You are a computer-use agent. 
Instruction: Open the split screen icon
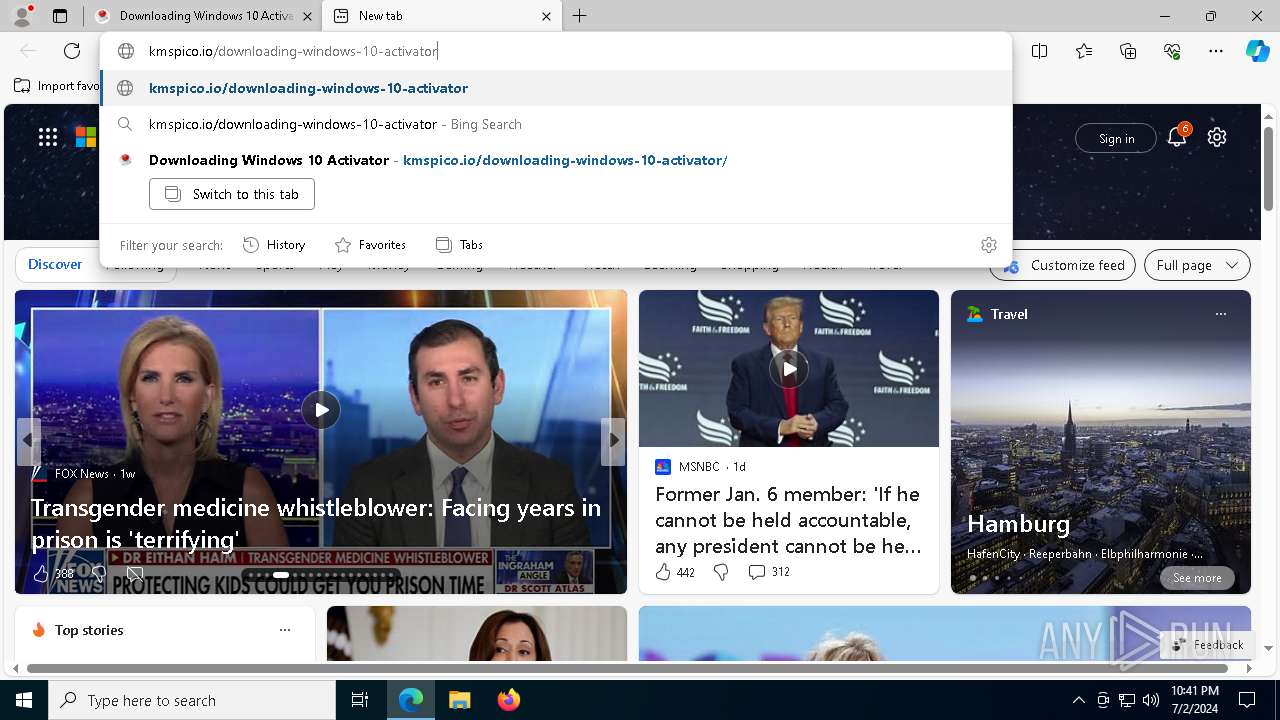pyautogui.click(x=1040, y=51)
